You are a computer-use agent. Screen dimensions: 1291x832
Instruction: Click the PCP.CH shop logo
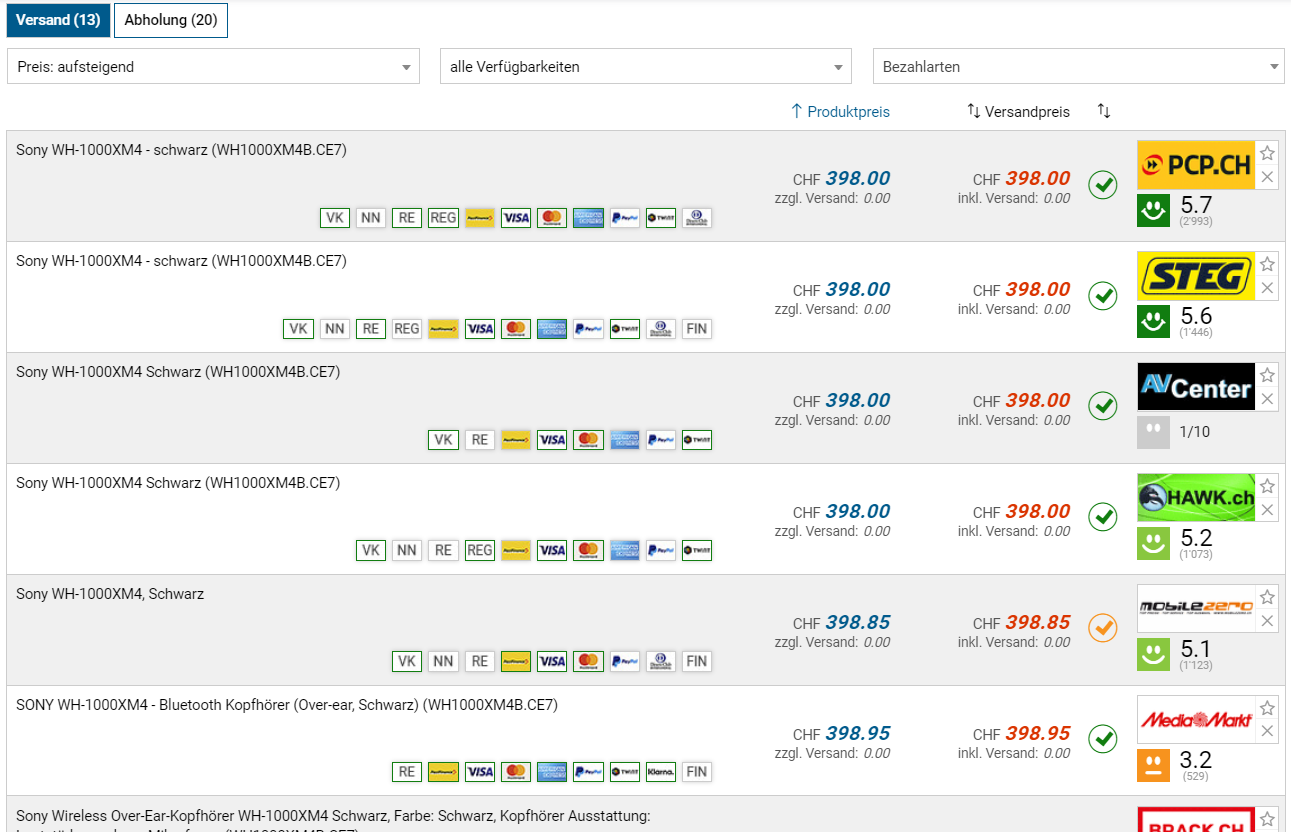point(1196,165)
